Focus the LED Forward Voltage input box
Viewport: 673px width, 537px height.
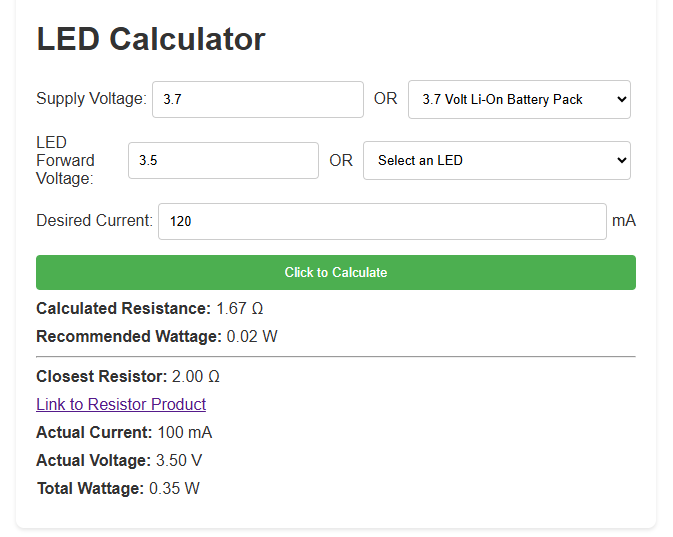(223, 161)
